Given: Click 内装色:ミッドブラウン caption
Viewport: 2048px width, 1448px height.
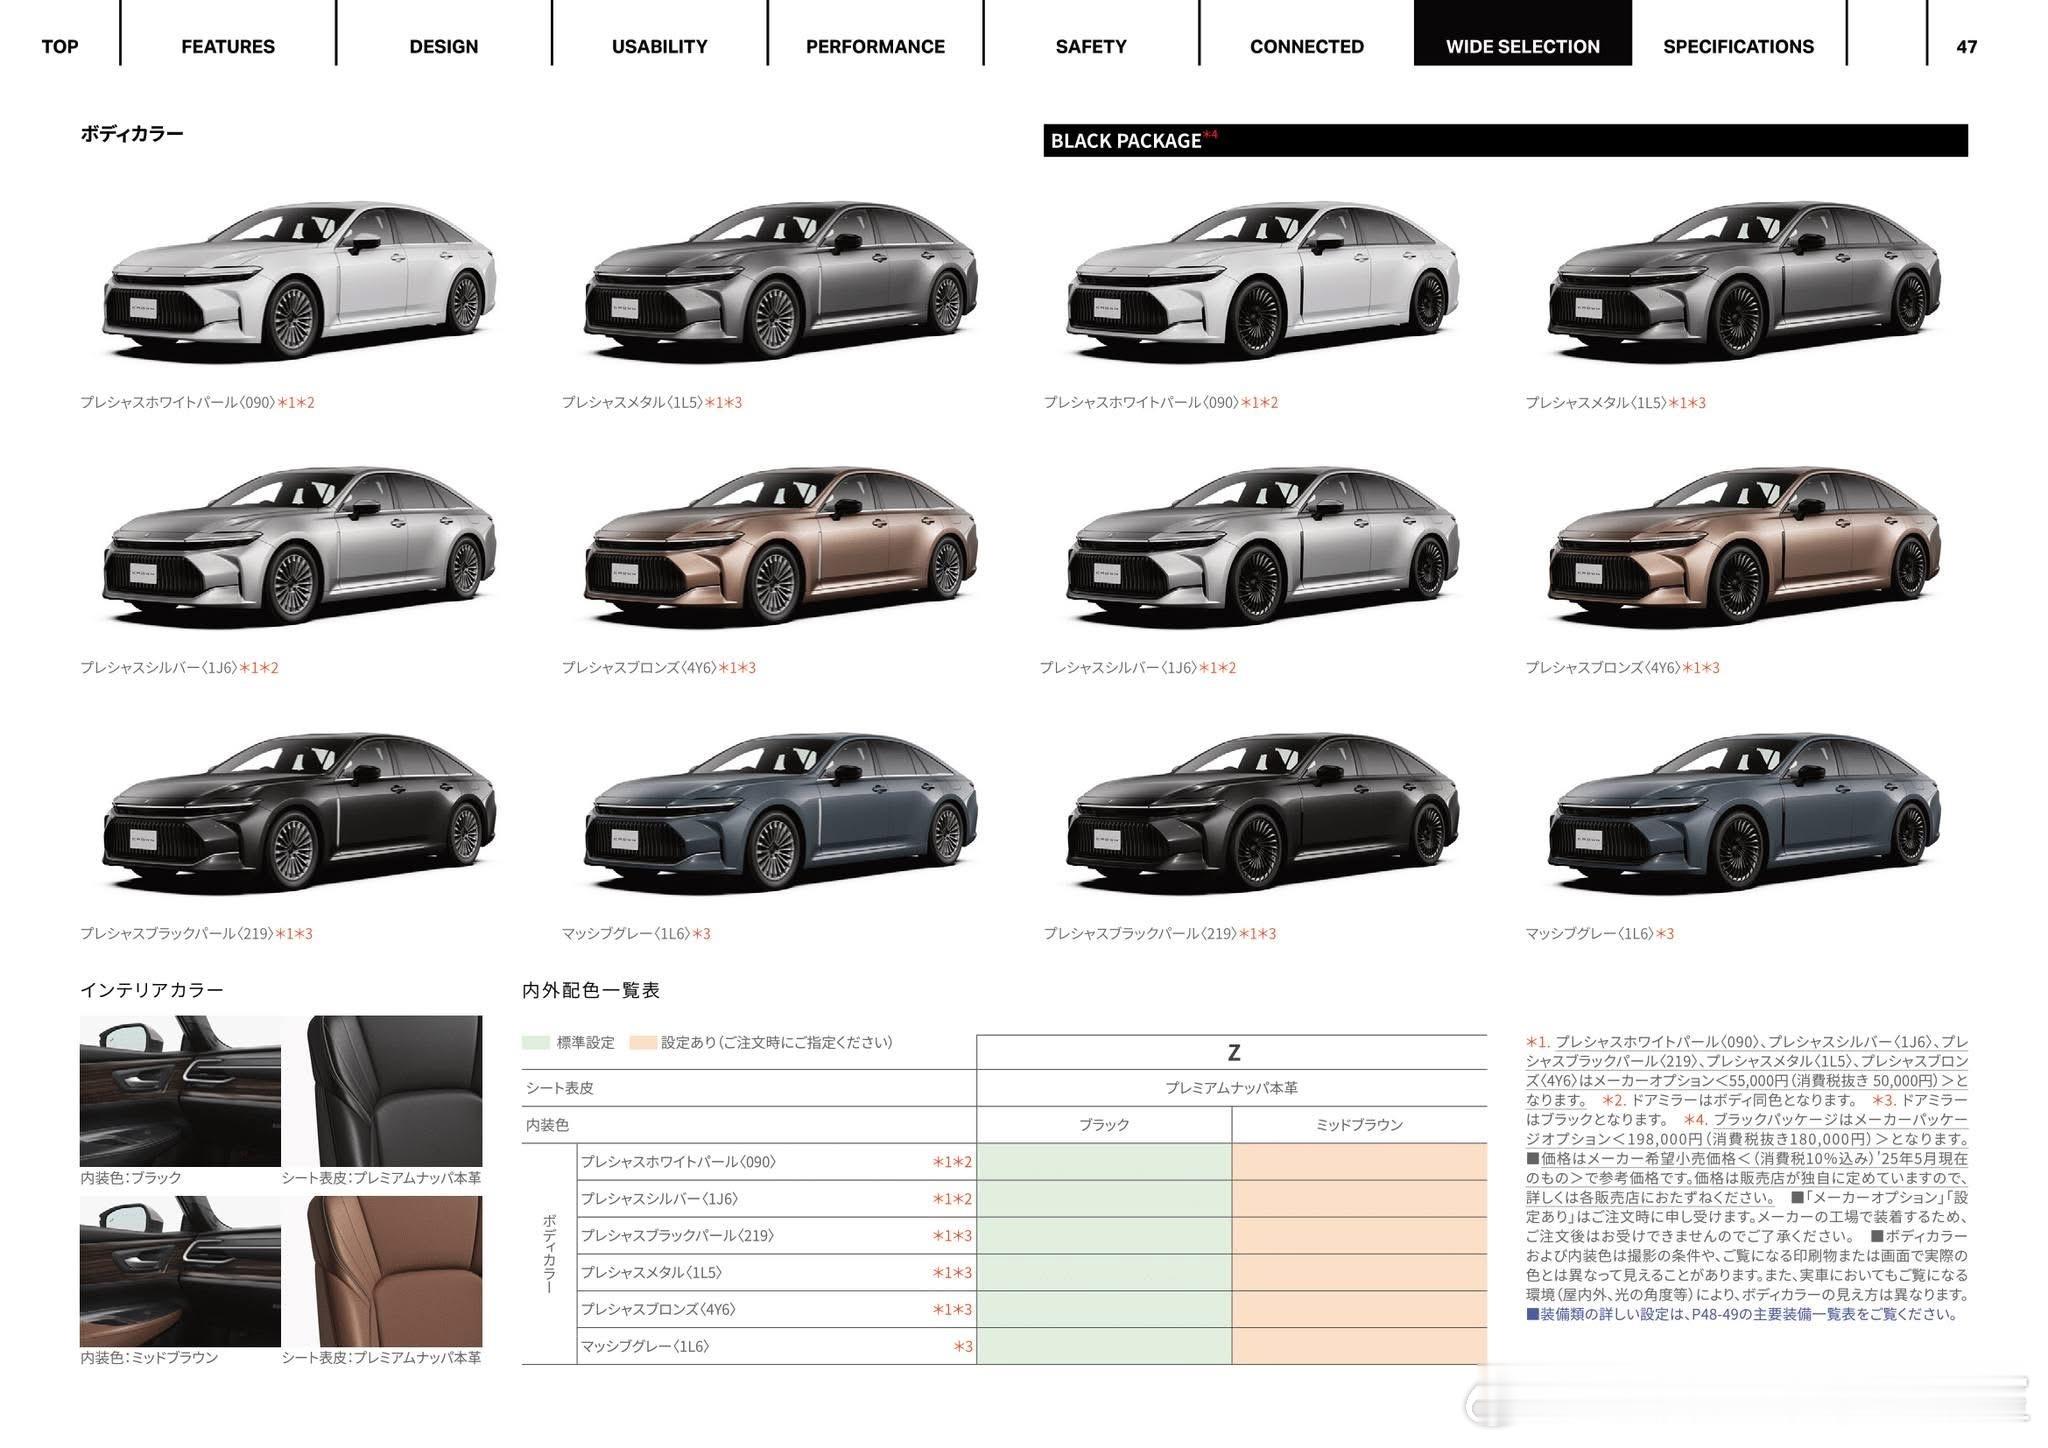Looking at the screenshot, I should click(x=149, y=1357).
